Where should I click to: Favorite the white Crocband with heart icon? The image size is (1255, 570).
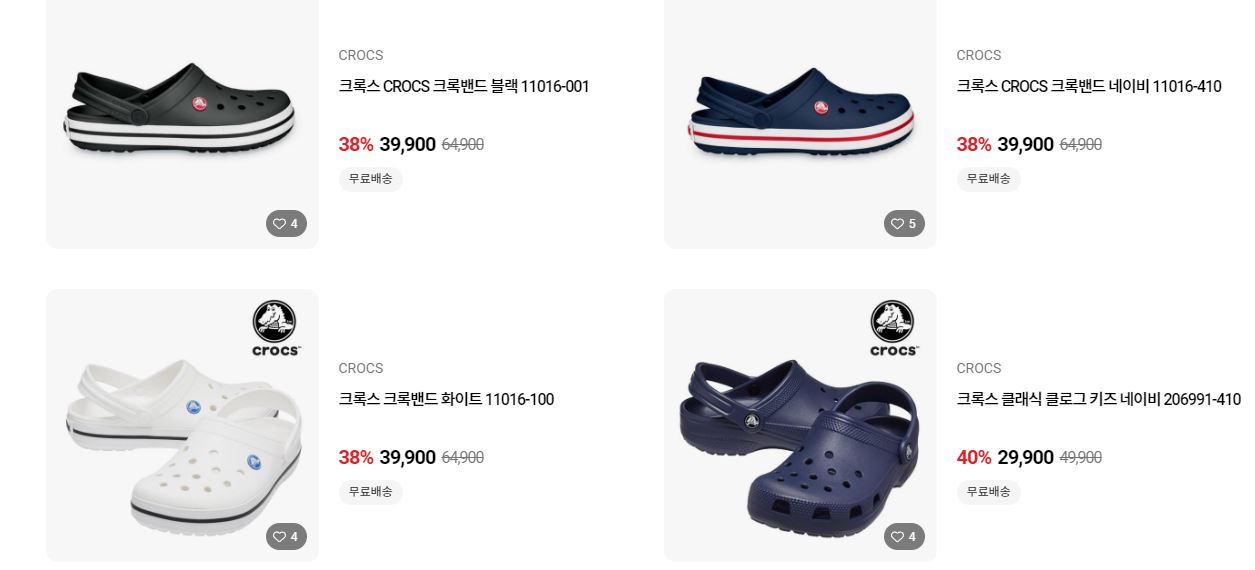point(286,537)
